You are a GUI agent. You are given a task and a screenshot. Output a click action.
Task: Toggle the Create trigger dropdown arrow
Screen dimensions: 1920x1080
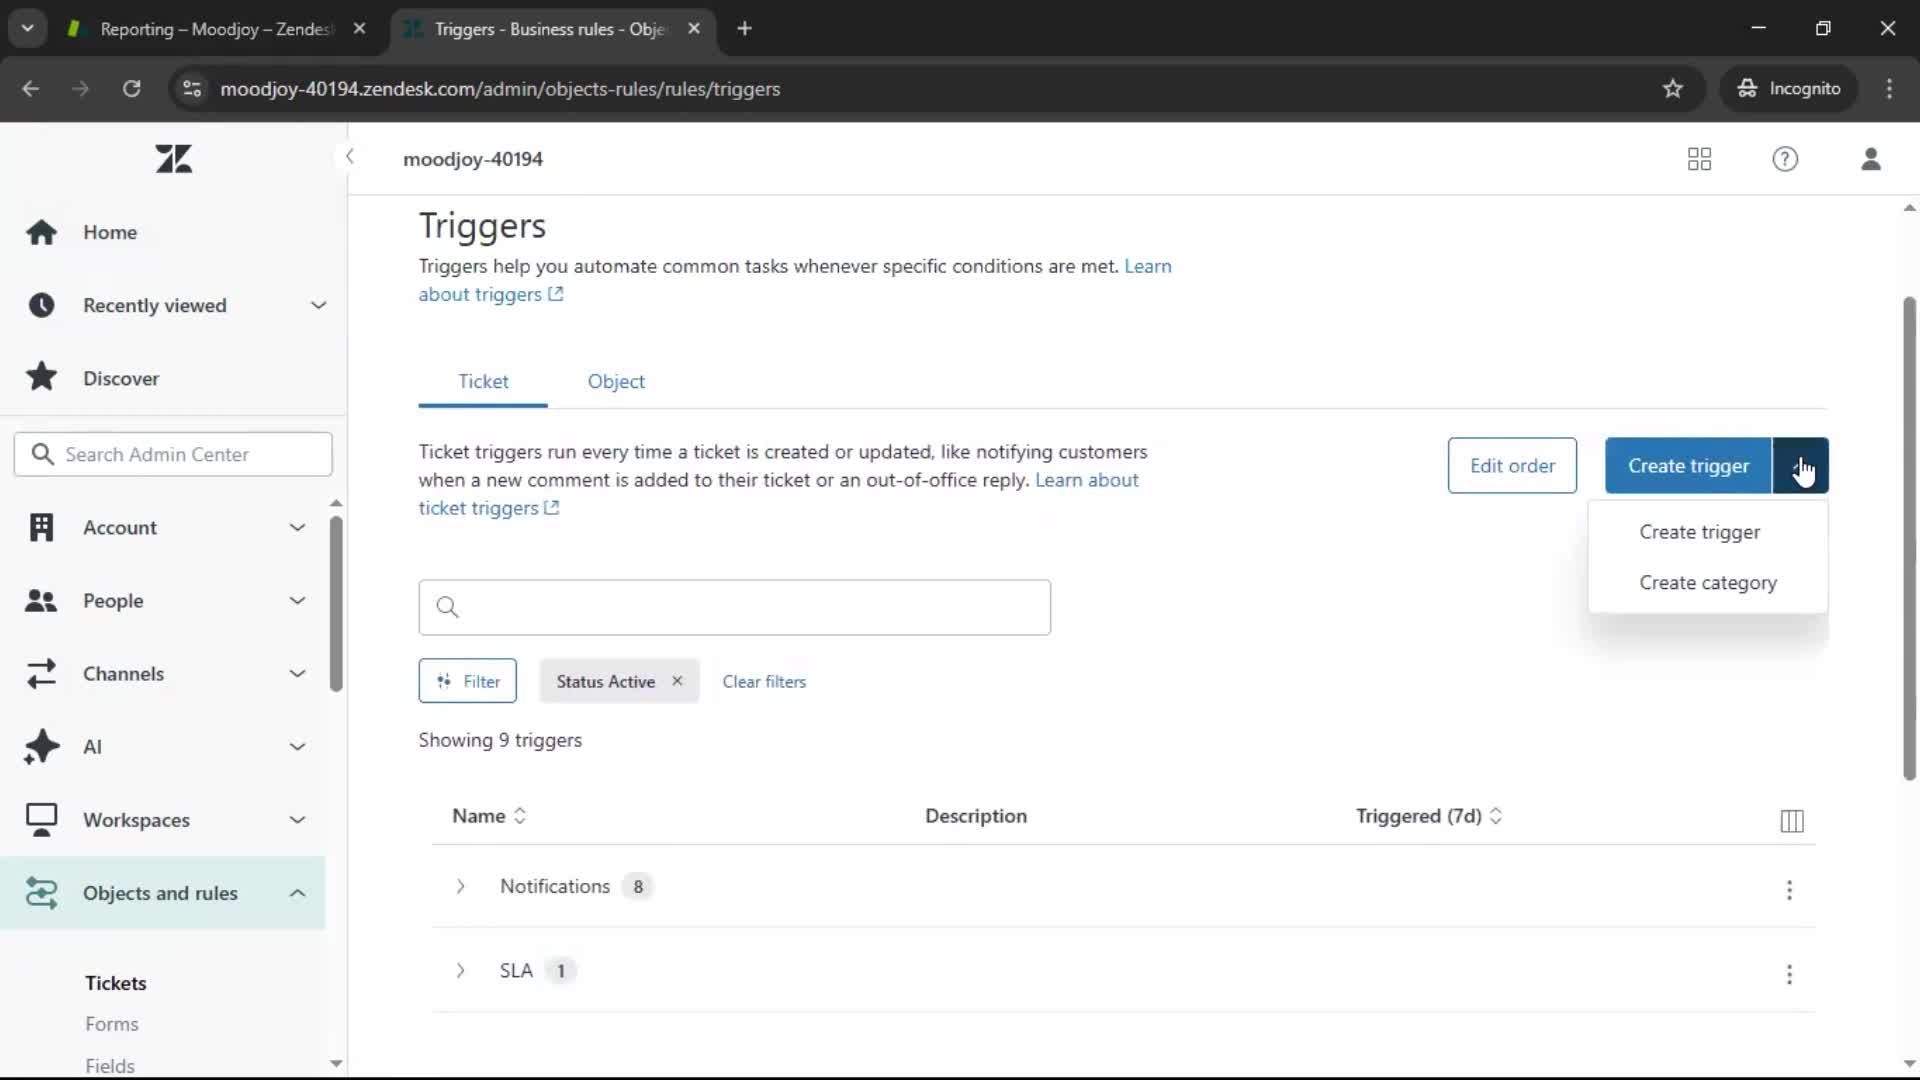[x=1801, y=466]
